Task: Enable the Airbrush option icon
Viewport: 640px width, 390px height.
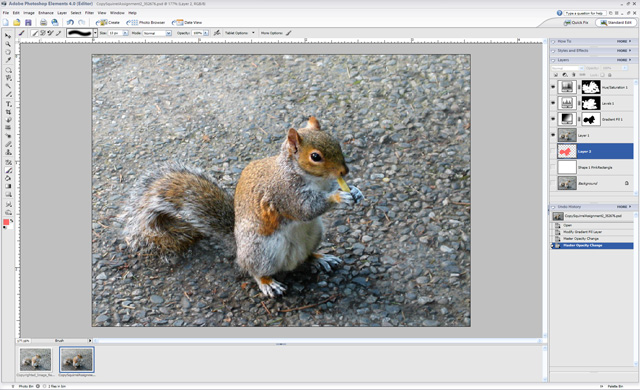Action: coord(217,33)
